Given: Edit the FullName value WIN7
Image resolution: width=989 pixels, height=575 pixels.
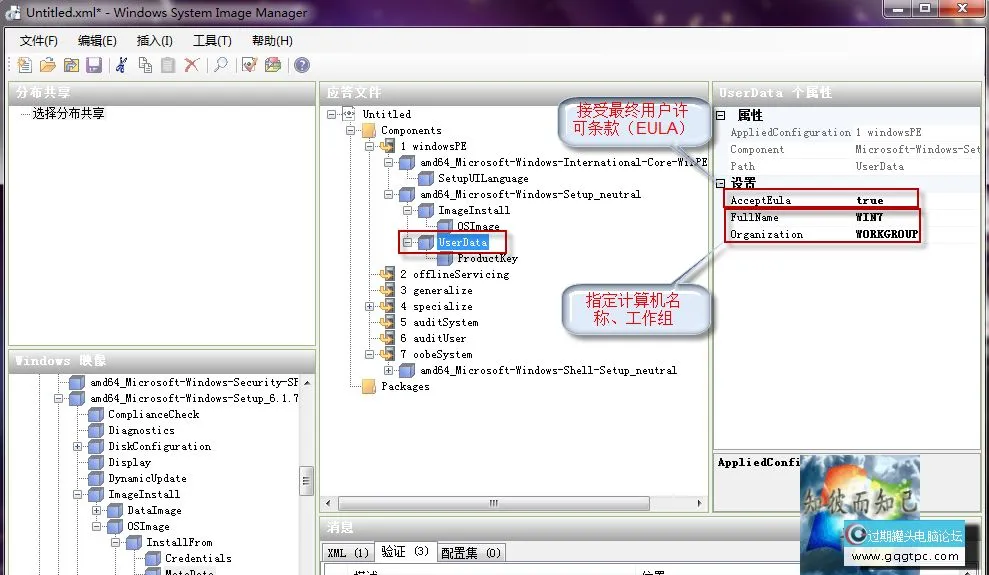Looking at the screenshot, I should [x=869, y=218].
